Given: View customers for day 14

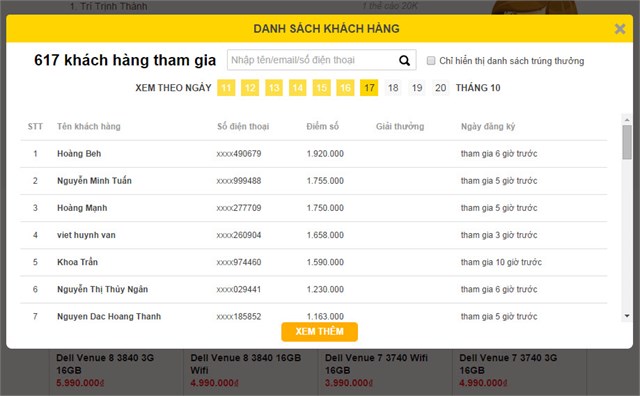Looking at the screenshot, I should 298,88.
